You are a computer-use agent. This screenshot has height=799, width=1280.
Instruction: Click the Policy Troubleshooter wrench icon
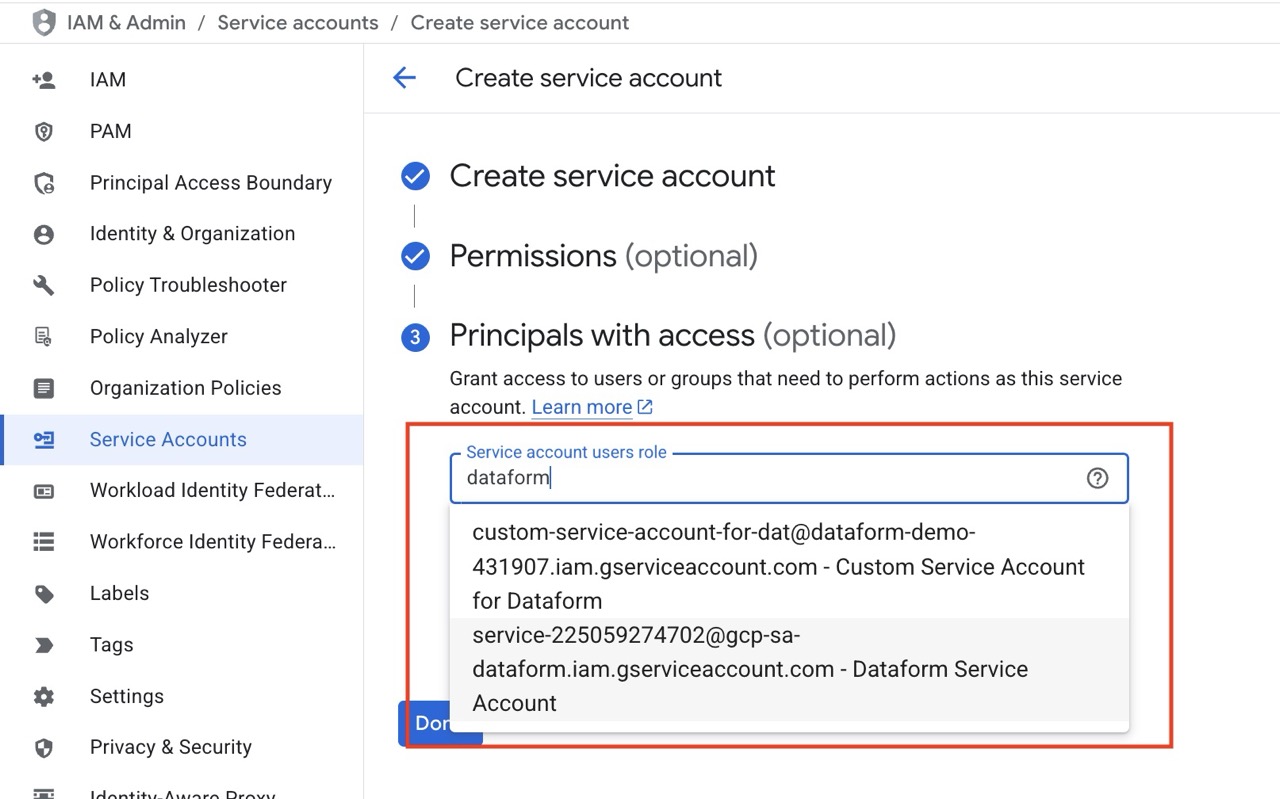[44, 285]
